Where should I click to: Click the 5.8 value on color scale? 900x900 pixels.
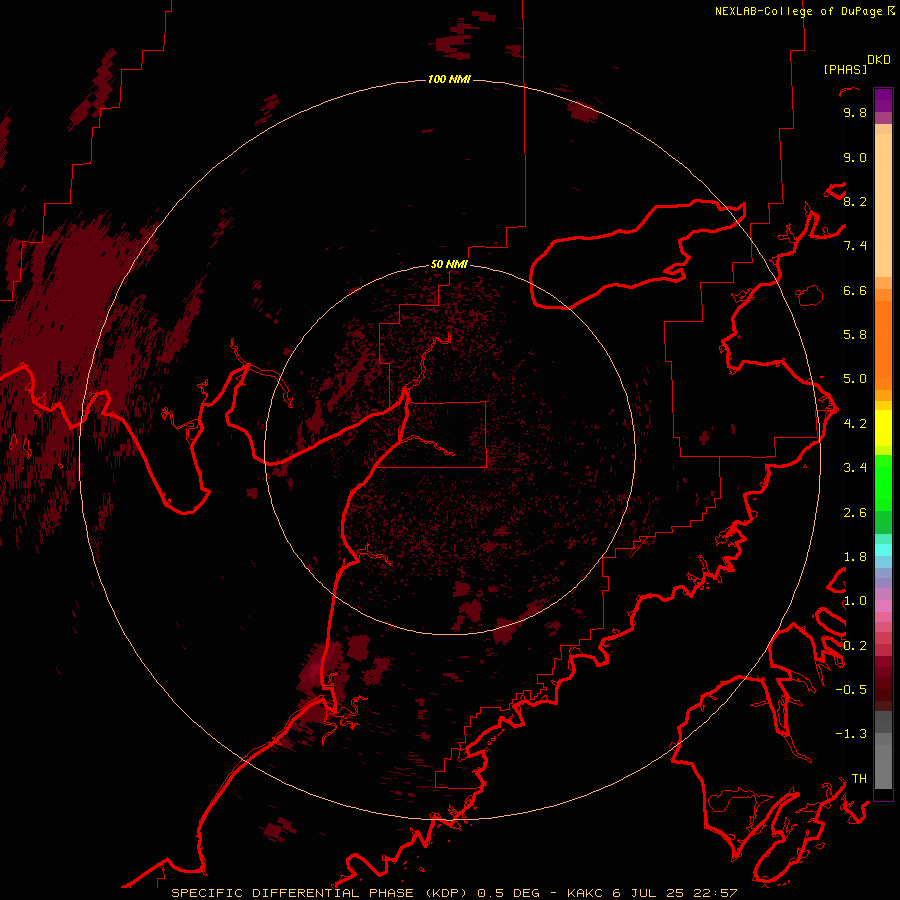pyautogui.click(x=855, y=335)
